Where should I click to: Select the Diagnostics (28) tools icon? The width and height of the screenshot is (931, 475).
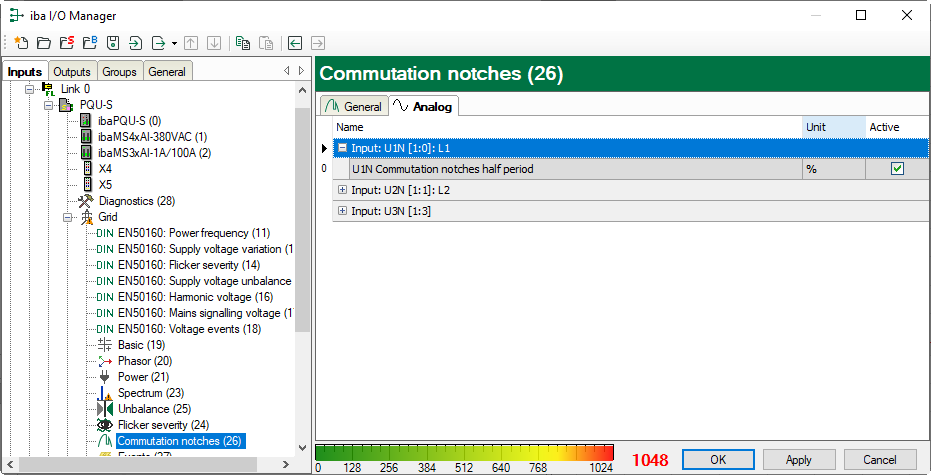coord(86,201)
